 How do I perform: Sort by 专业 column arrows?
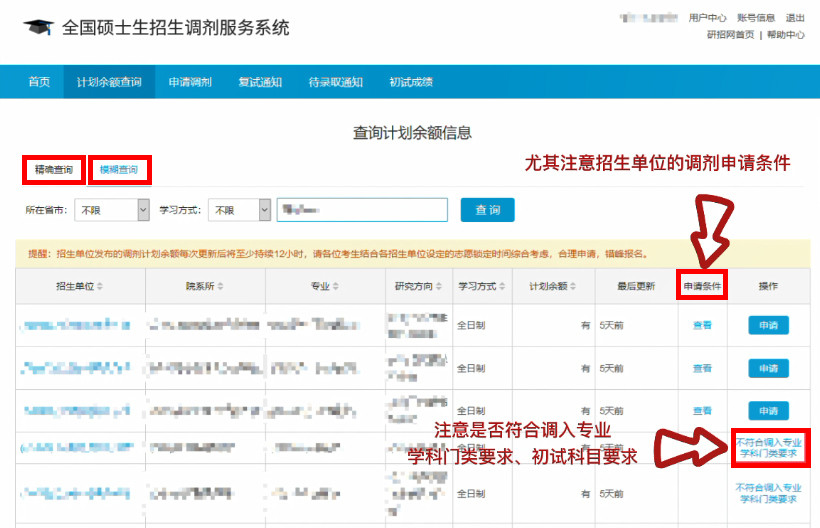click(x=336, y=286)
